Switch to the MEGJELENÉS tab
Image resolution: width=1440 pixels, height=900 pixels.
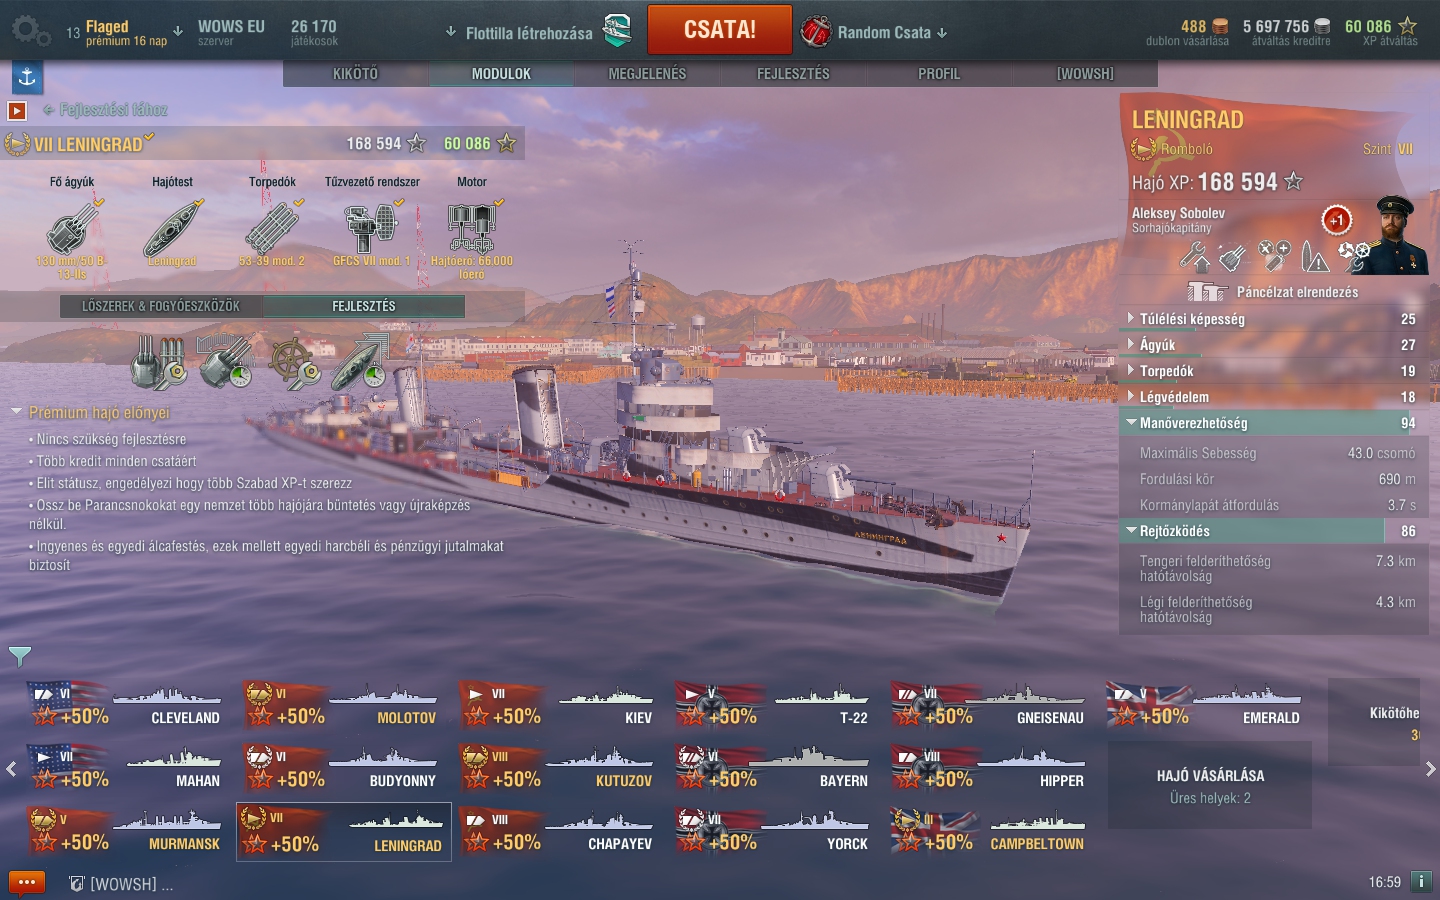tap(647, 74)
